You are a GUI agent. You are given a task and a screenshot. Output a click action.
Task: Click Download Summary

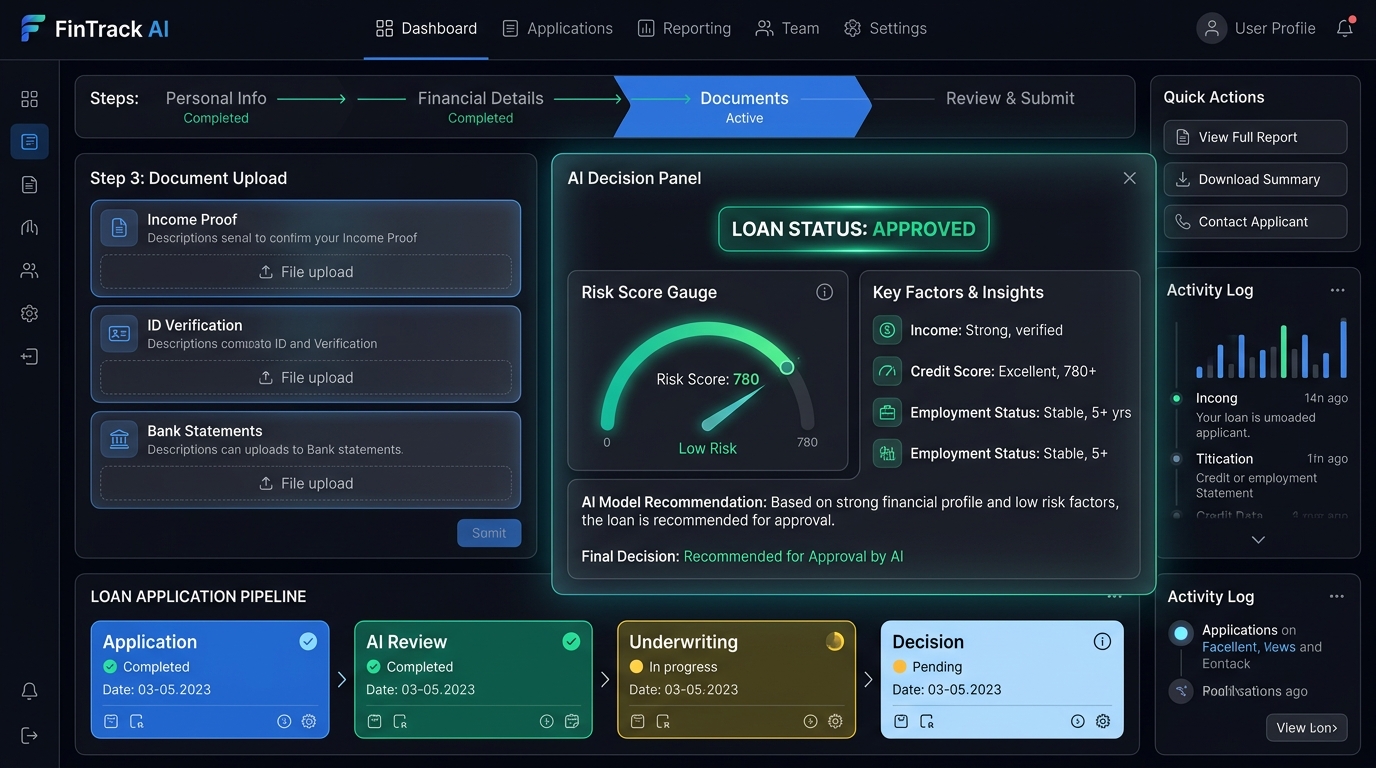coord(1255,179)
